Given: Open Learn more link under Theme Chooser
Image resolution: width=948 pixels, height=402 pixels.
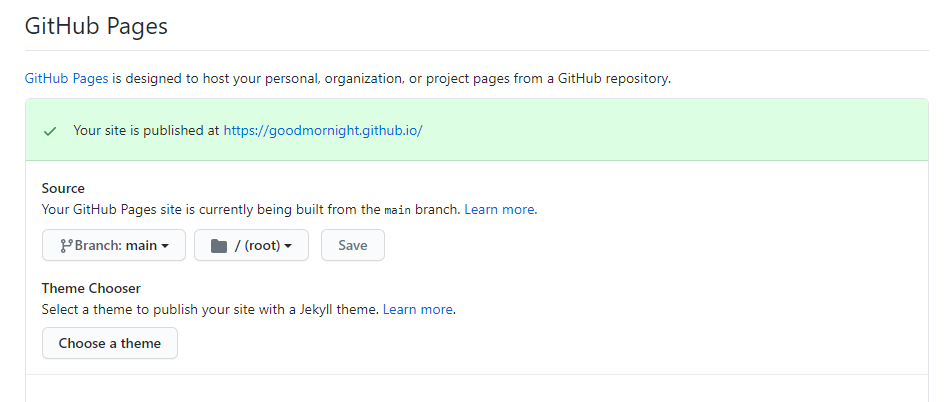Looking at the screenshot, I should (x=418, y=310).
